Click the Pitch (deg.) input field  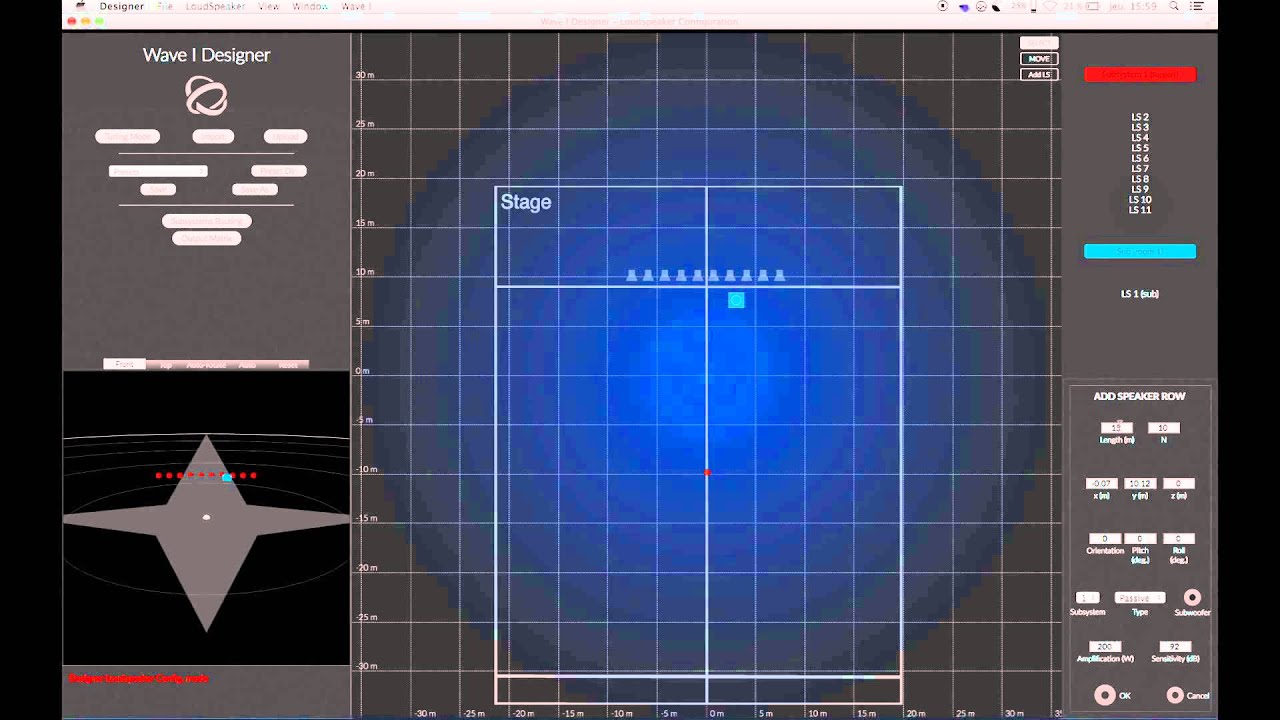[x=1140, y=539]
